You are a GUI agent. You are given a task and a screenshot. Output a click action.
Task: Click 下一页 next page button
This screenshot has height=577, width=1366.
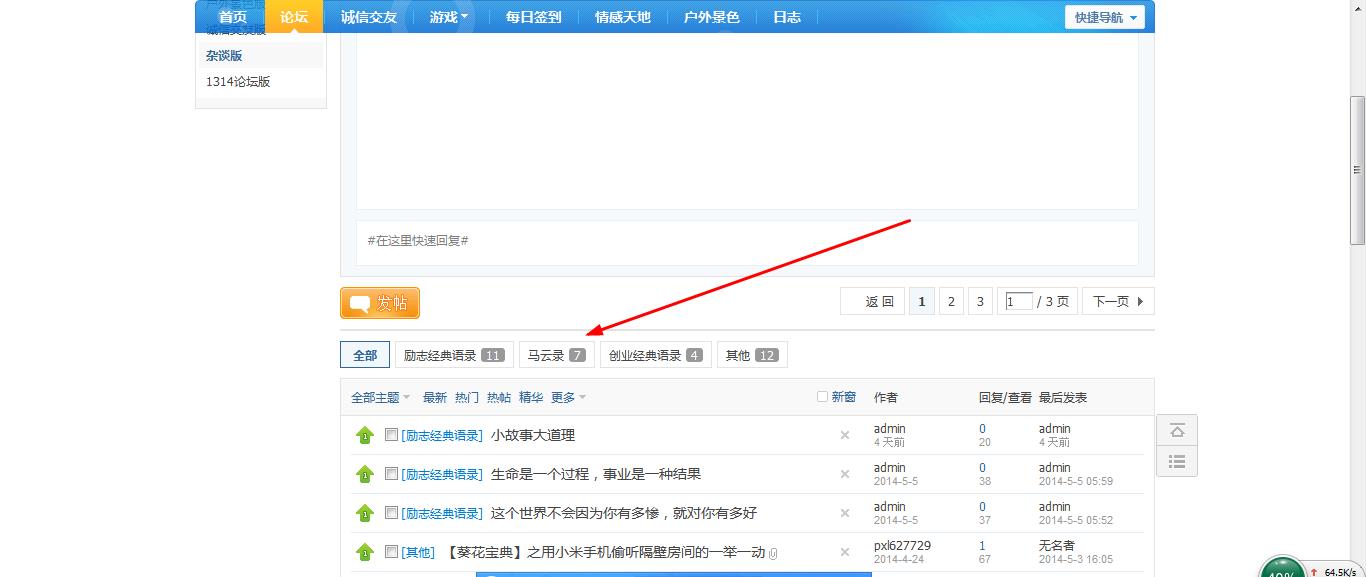pos(1118,301)
